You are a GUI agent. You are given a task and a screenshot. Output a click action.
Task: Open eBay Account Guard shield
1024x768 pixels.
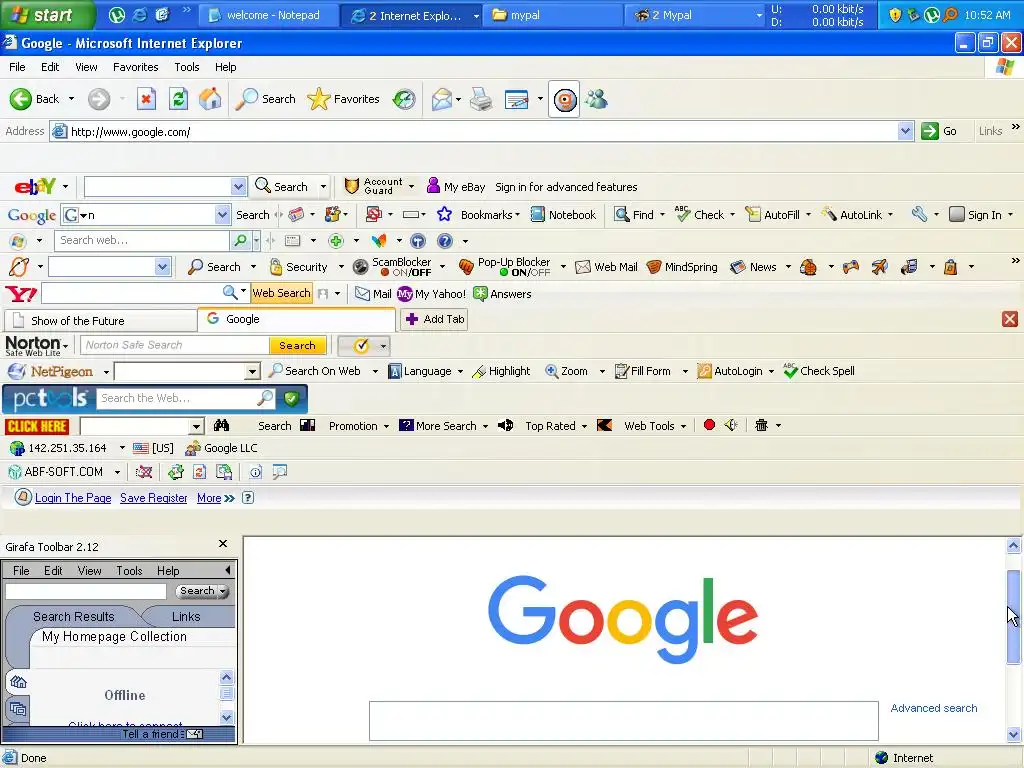click(x=352, y=187)
